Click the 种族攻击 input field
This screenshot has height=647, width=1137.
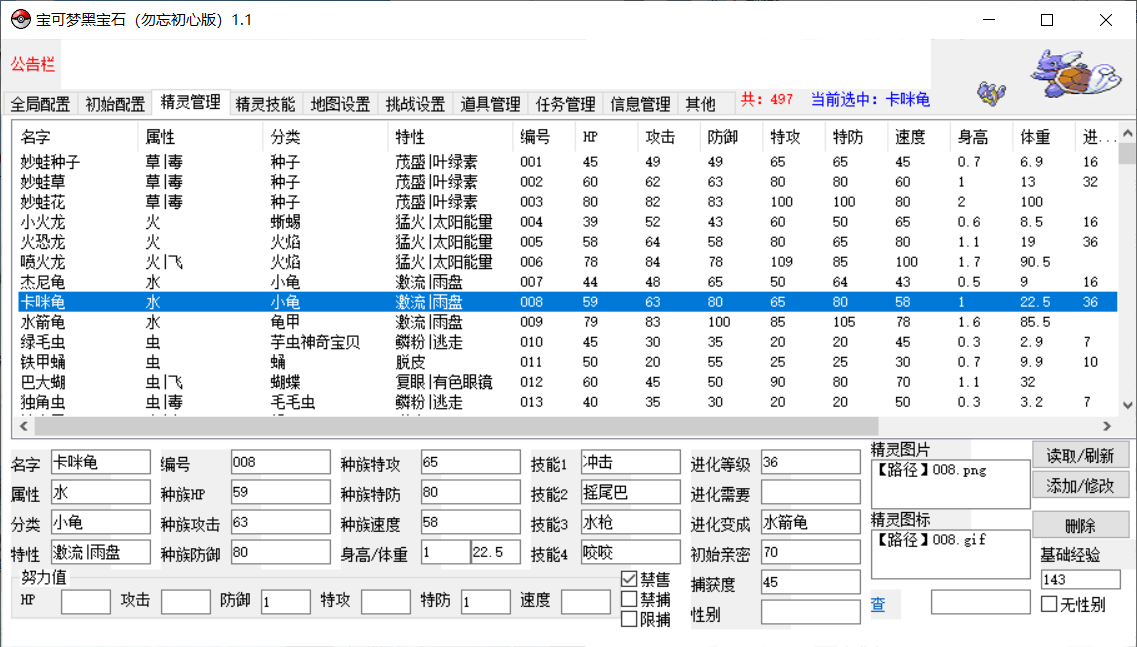click(281, 522)
